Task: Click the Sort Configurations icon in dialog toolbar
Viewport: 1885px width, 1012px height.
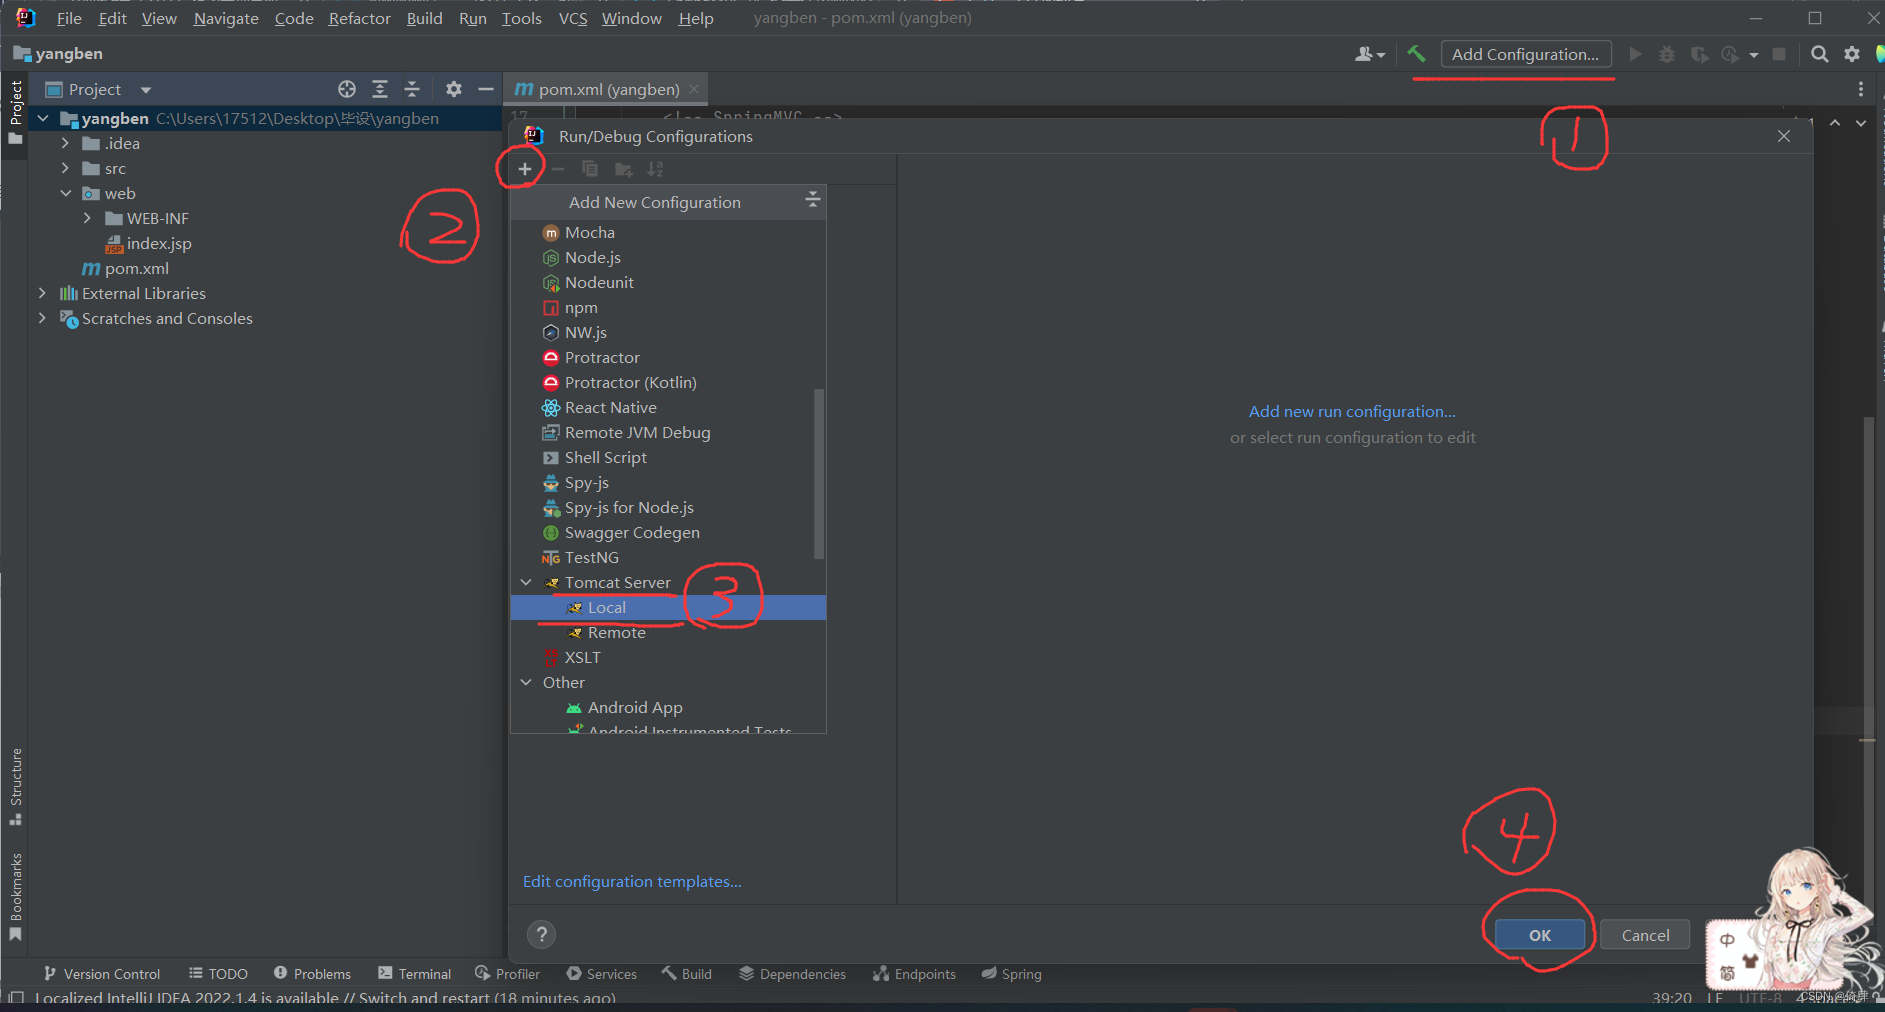Action: pyautogui.click(x=656, y=169)
